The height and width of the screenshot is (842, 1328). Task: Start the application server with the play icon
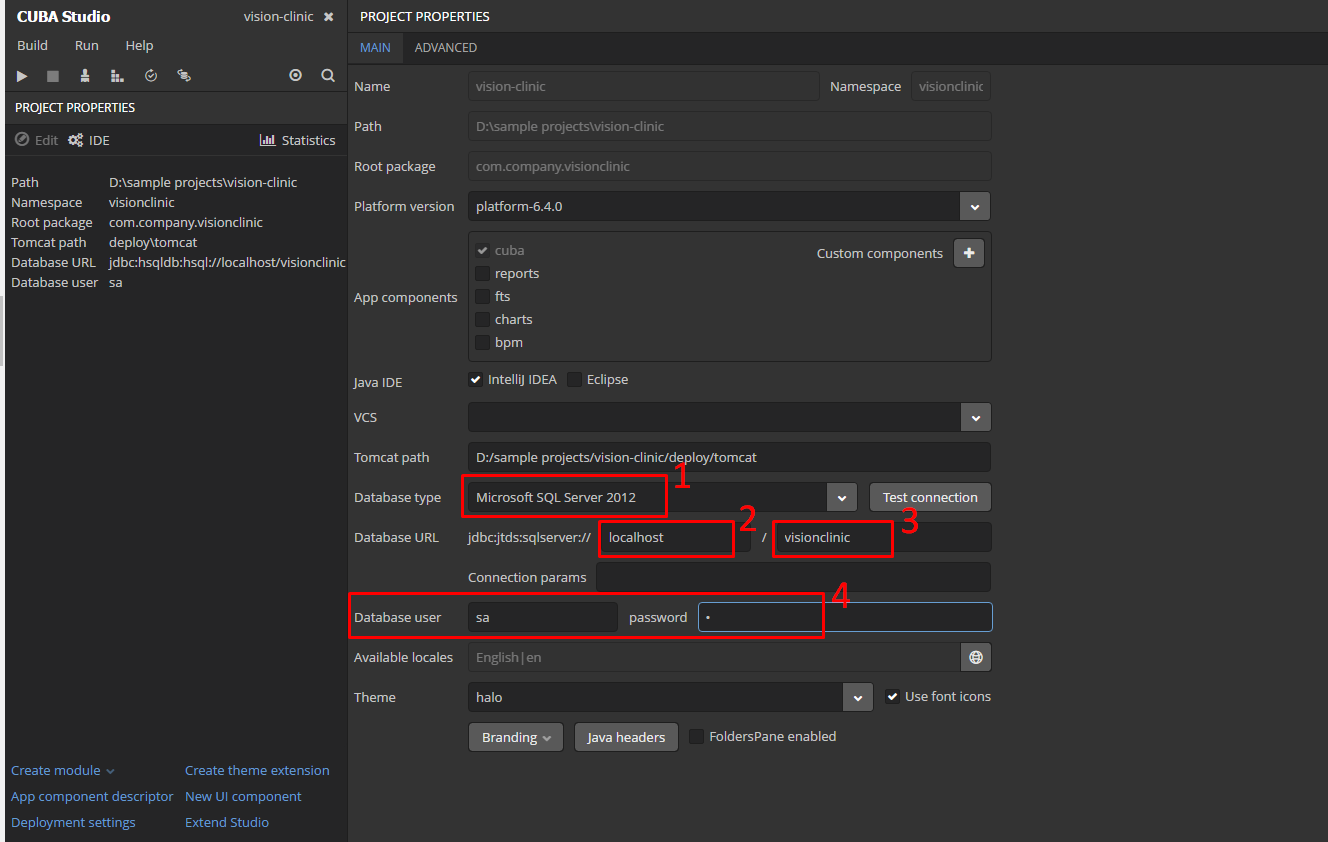tap(22, 76)
